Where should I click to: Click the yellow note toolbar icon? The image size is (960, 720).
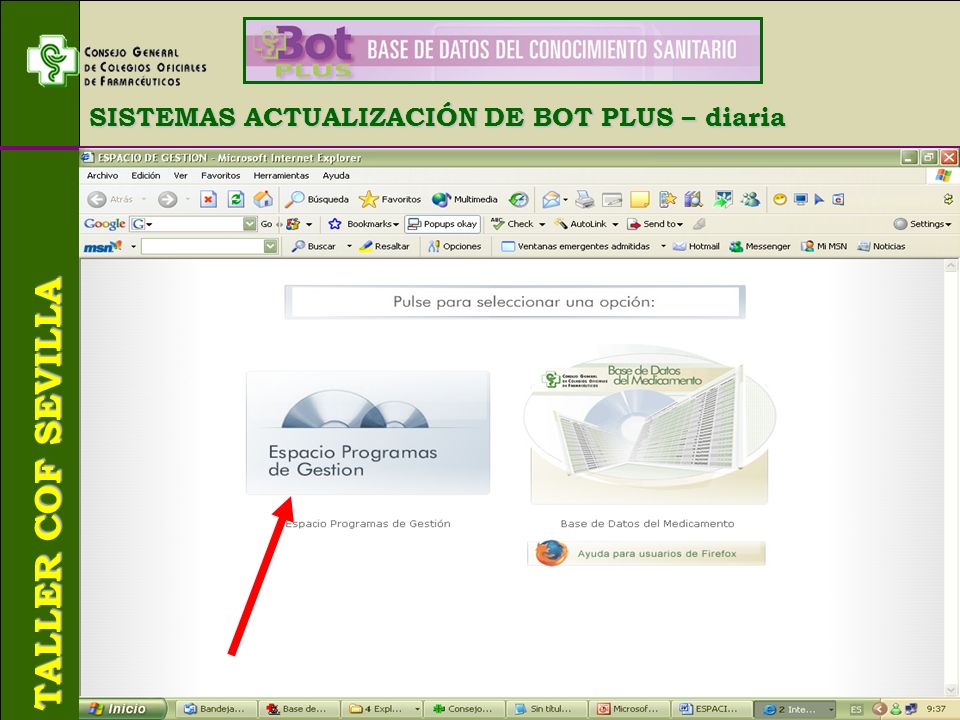point(639,200)
